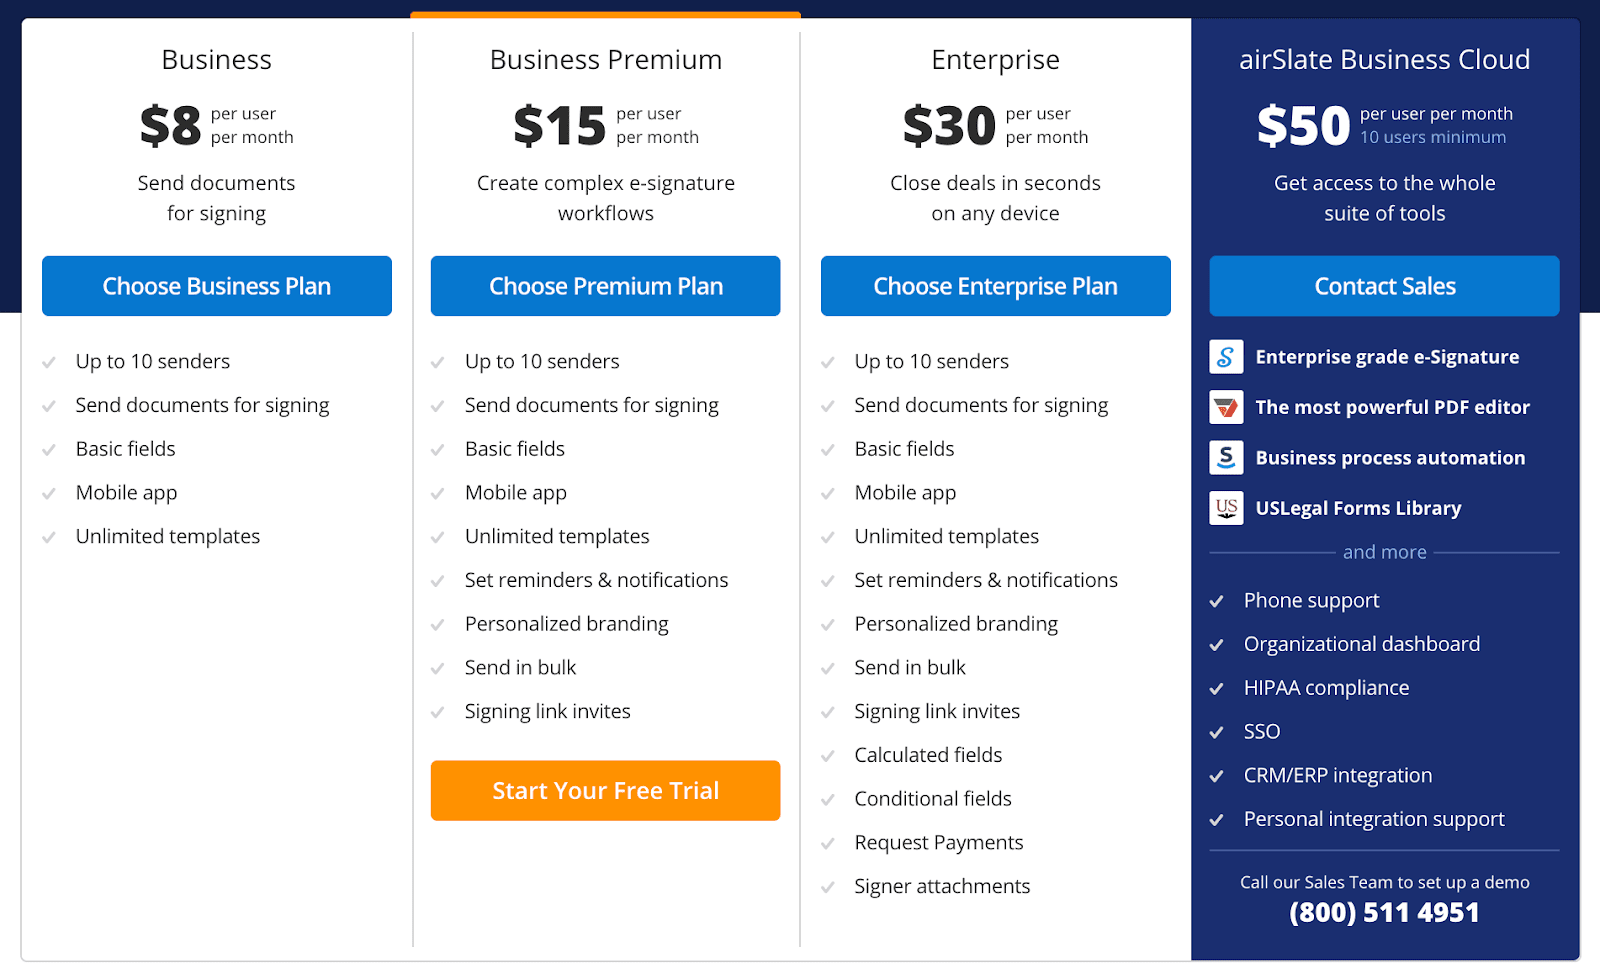Click checkmark beside SSO feature

1217,732
